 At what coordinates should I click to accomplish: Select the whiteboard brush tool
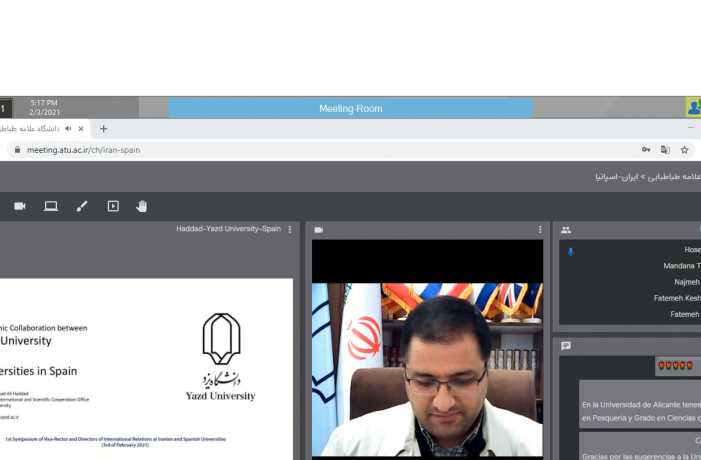82,206
